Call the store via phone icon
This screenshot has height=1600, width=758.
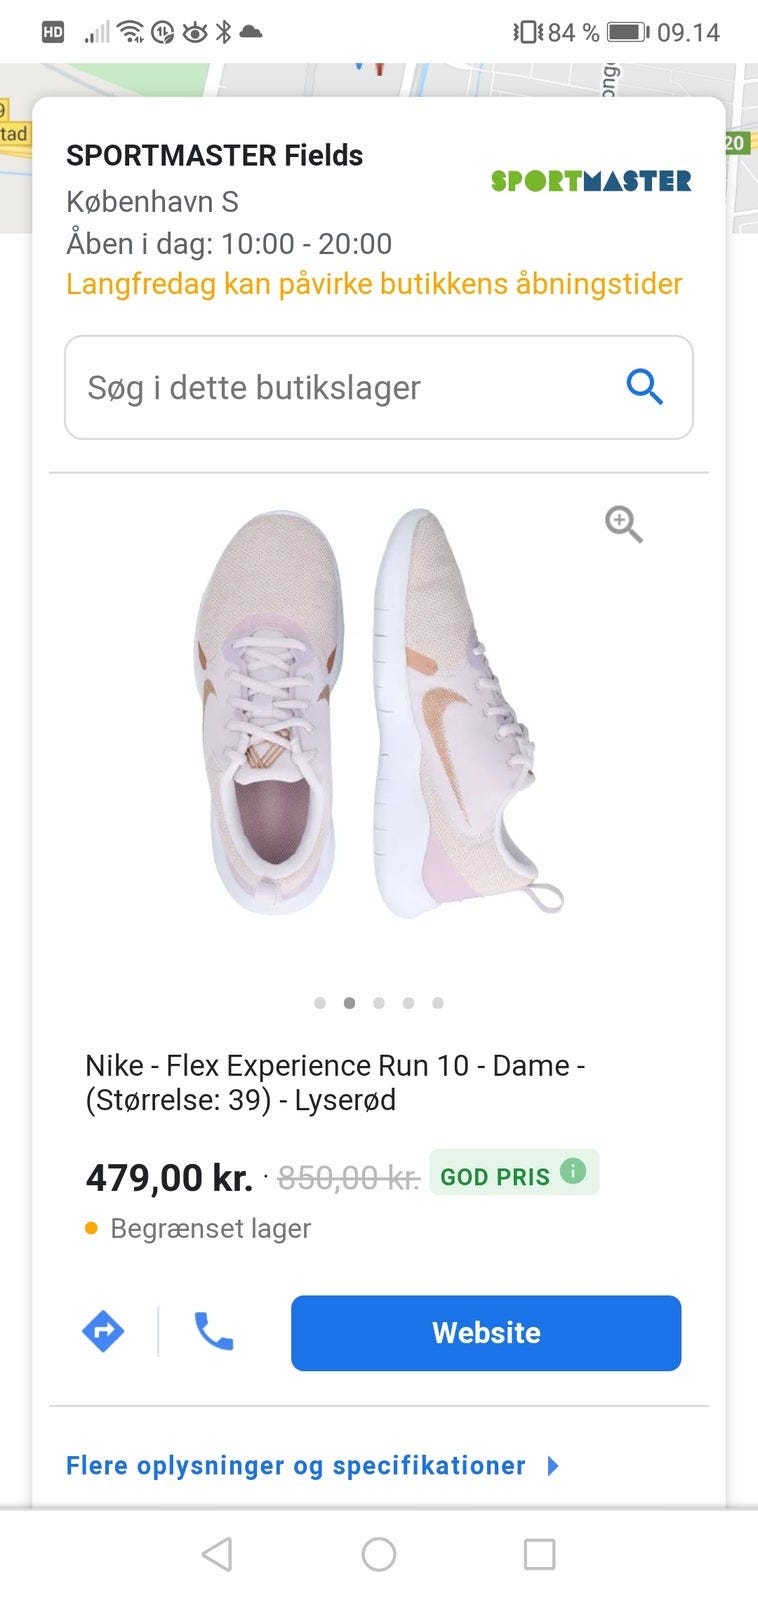pyautogui.click(x=213, y=1331)
